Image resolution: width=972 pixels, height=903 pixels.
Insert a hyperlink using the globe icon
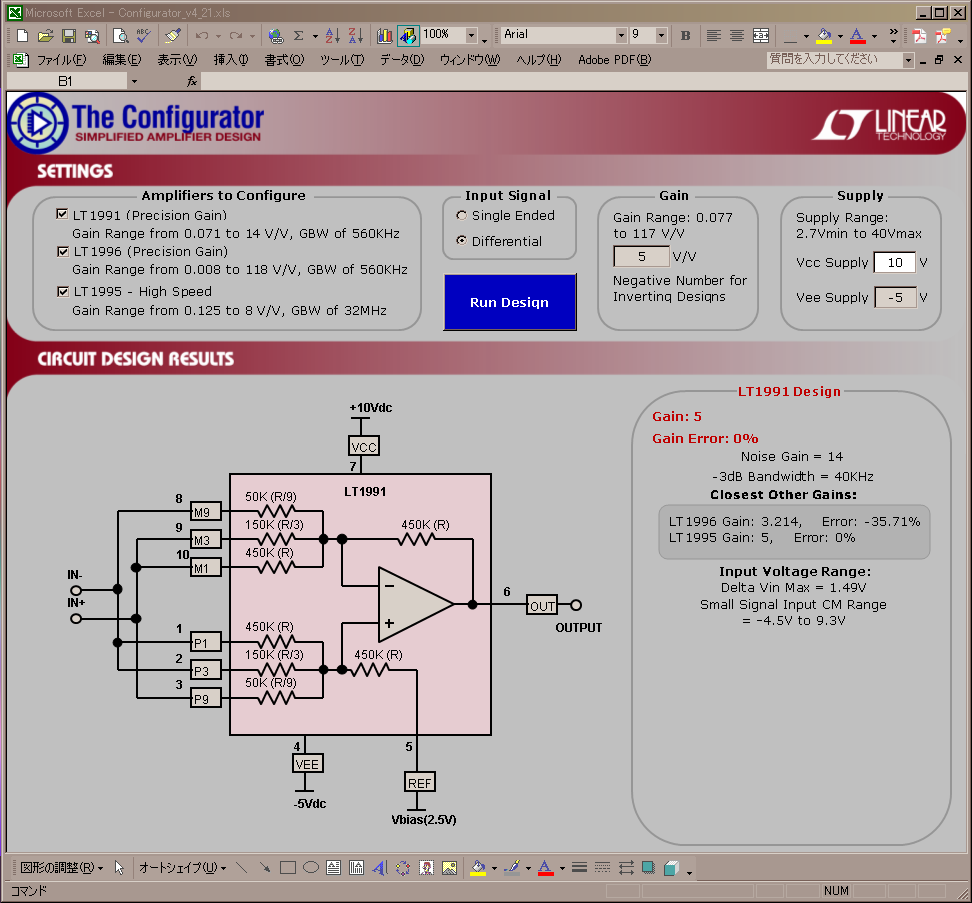pyautogui.click(x=276, y=36)
